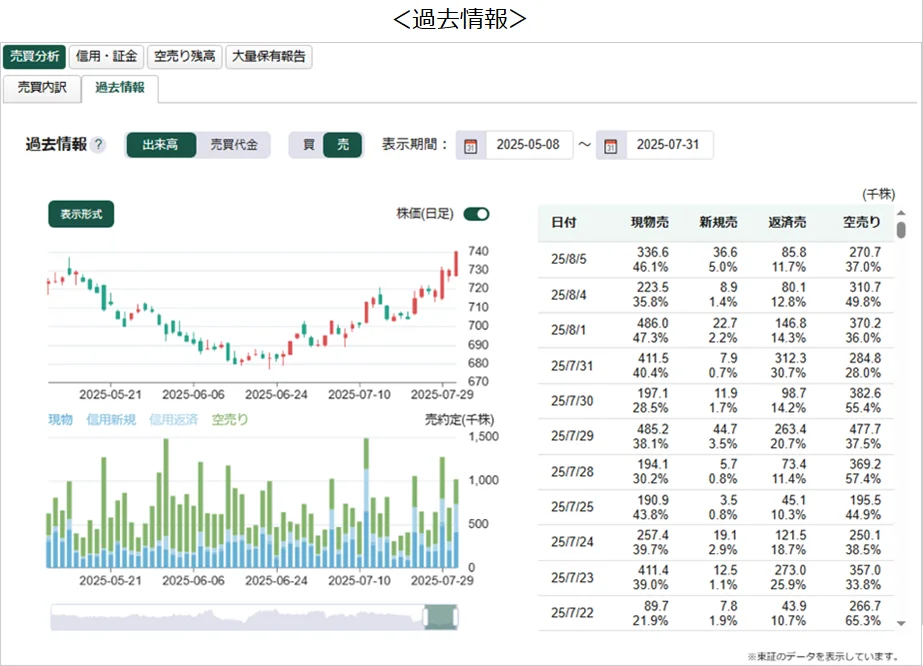This screenshot has width=923, height=666.
Task: Click the 現物売 column header
Action: coord(650,223)
